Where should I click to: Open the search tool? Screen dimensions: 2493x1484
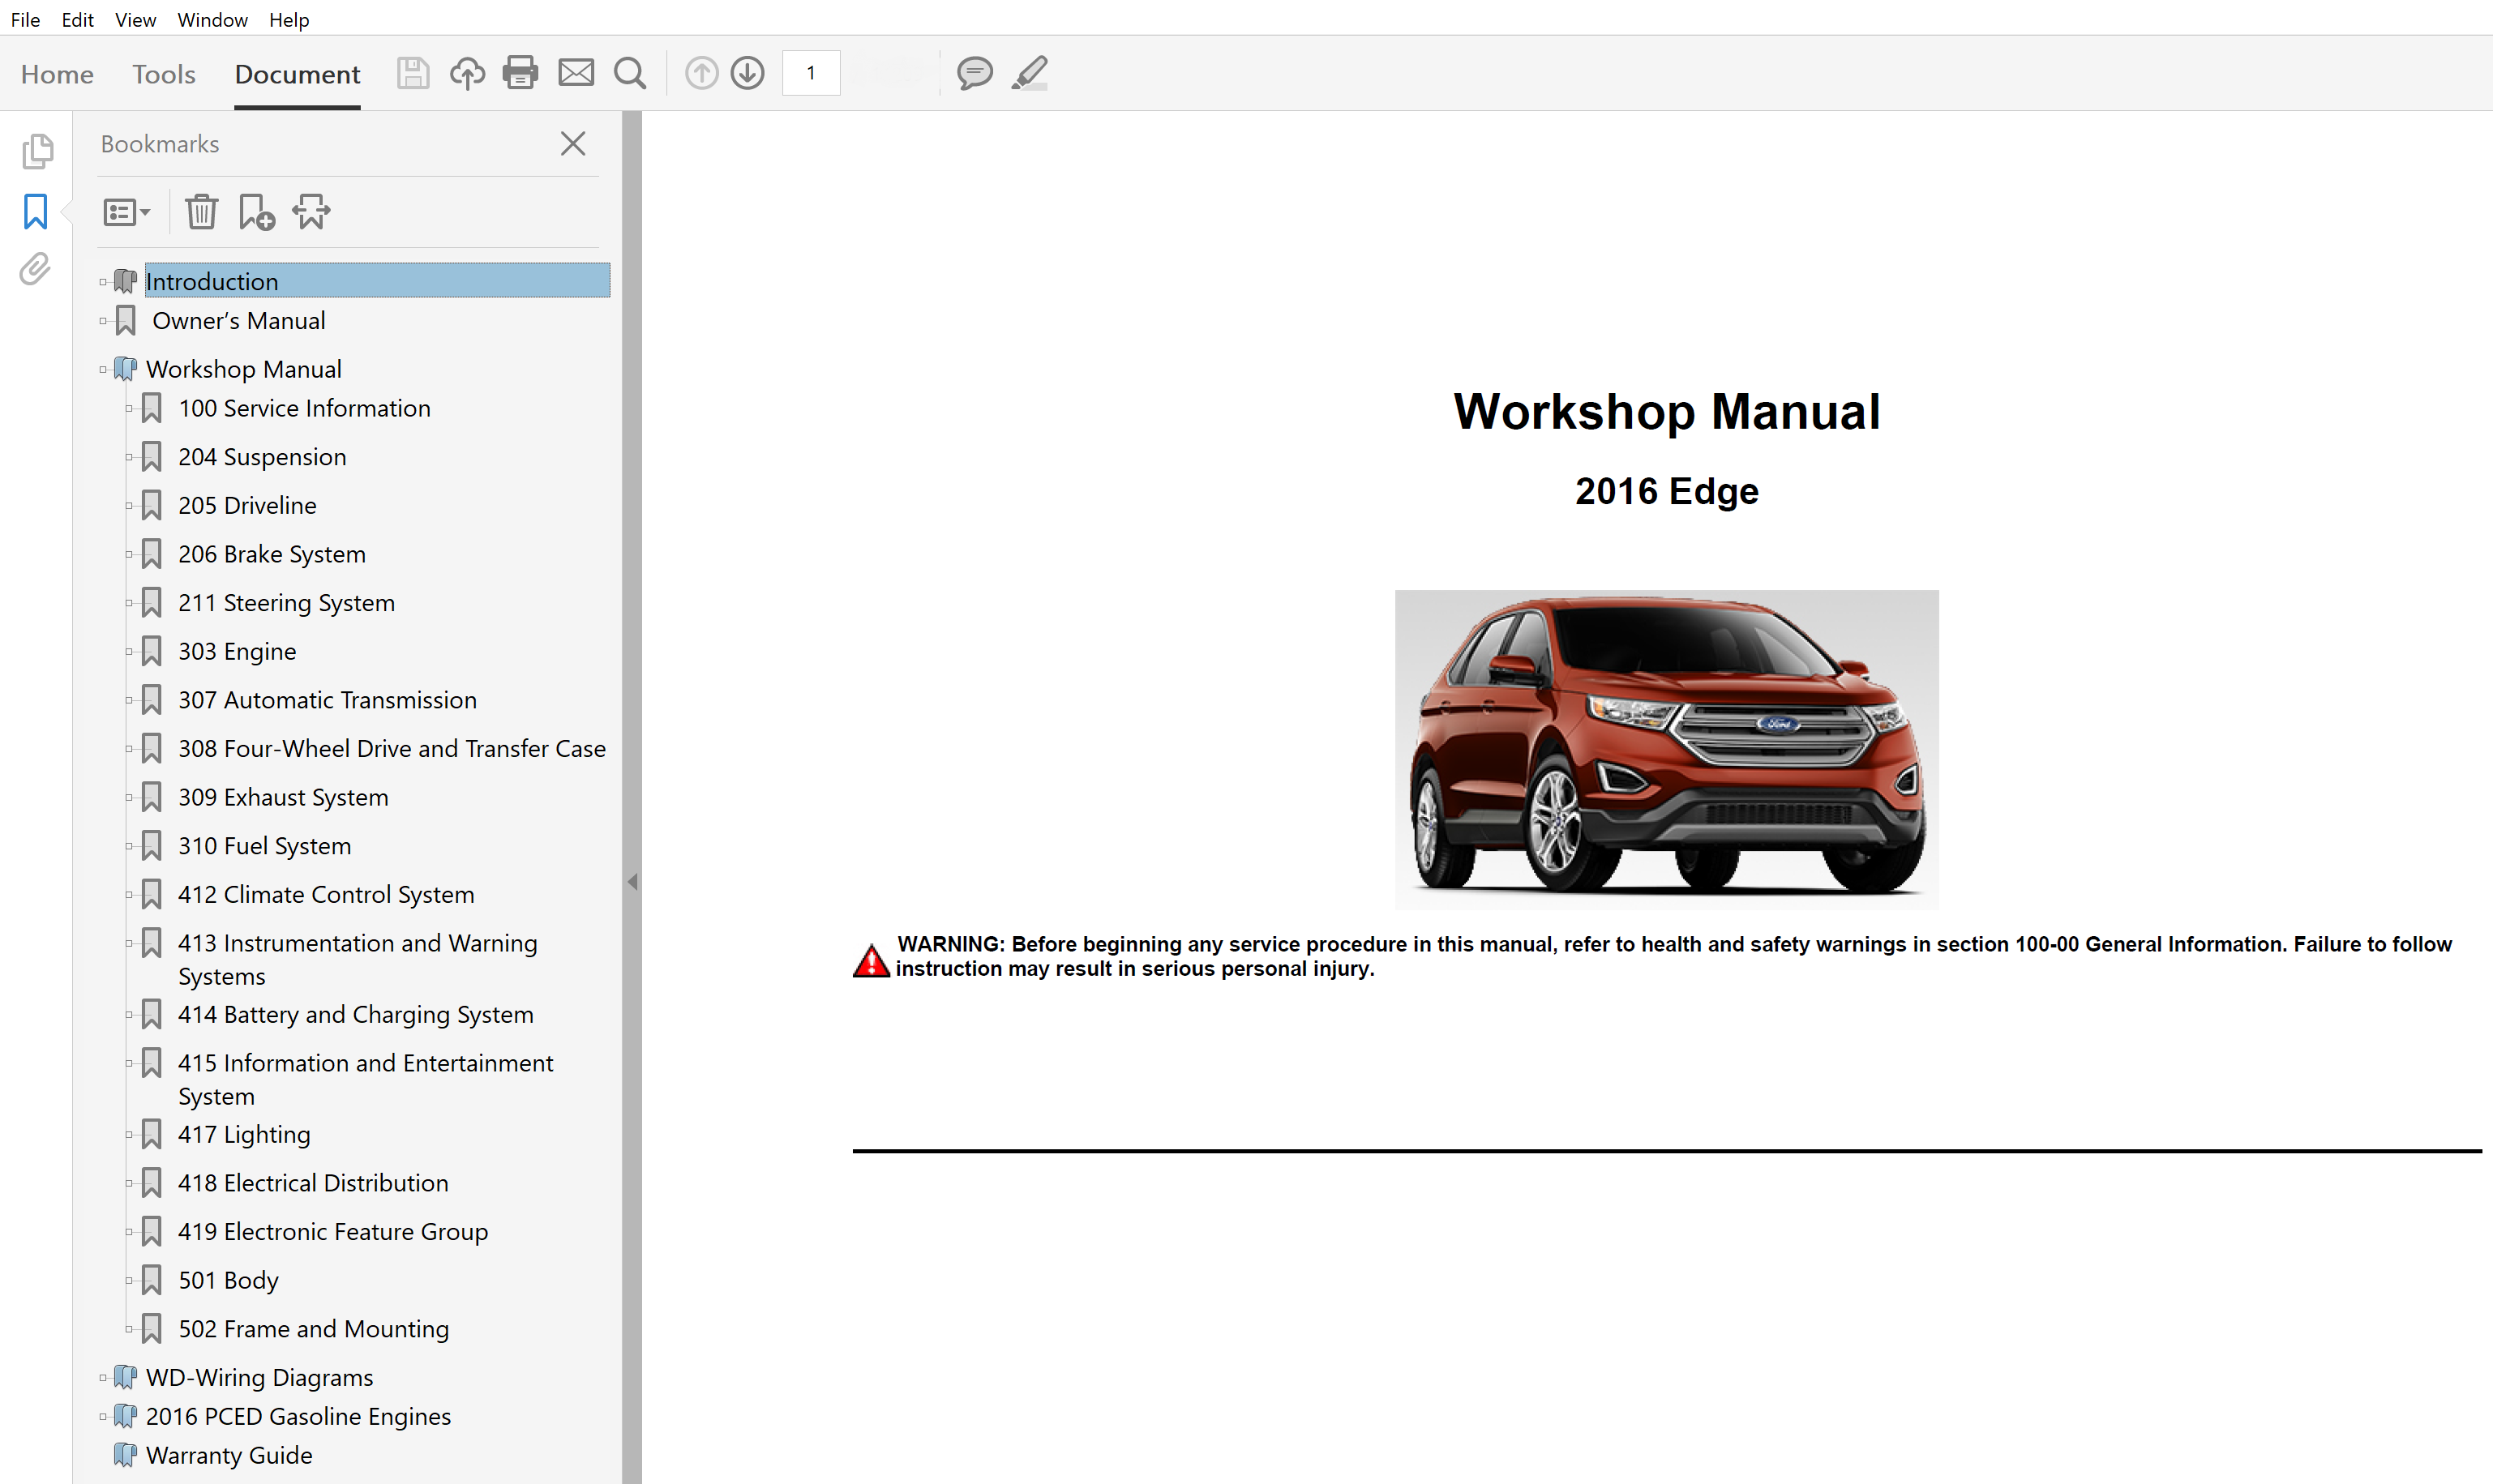pyautogui.click(x=630, y=73)
